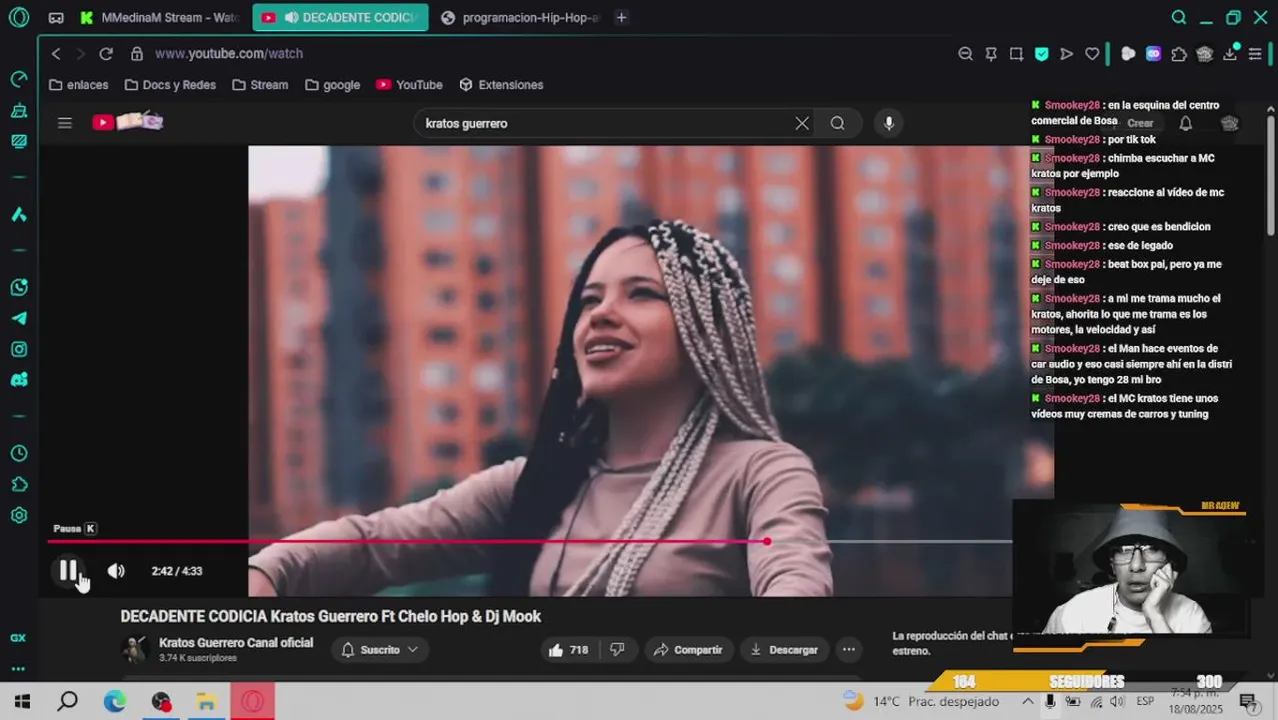Viewport: 1278px width, 720px height.
Task: Open the Flow send arrow icon
Action: point(1066,54)
